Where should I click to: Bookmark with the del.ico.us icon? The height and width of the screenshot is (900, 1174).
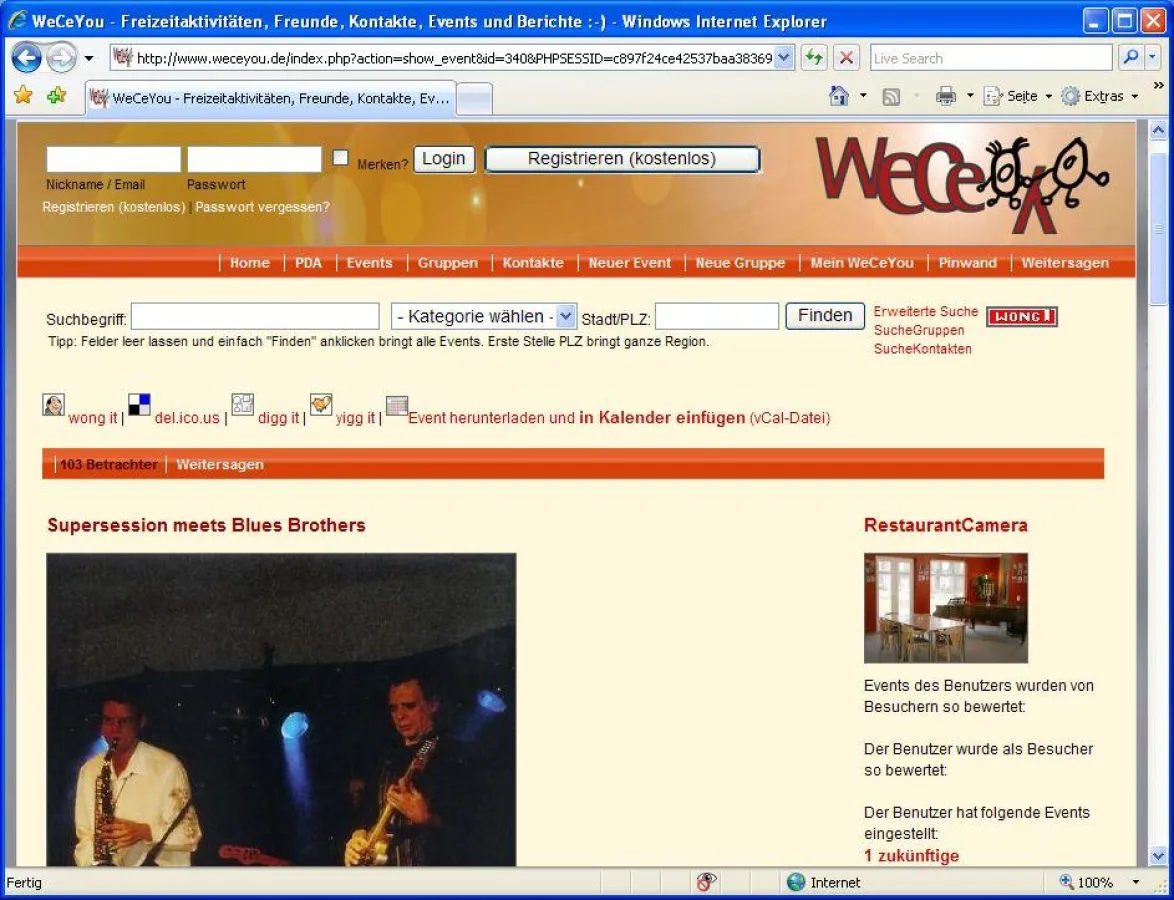click(x=139, y=404)
